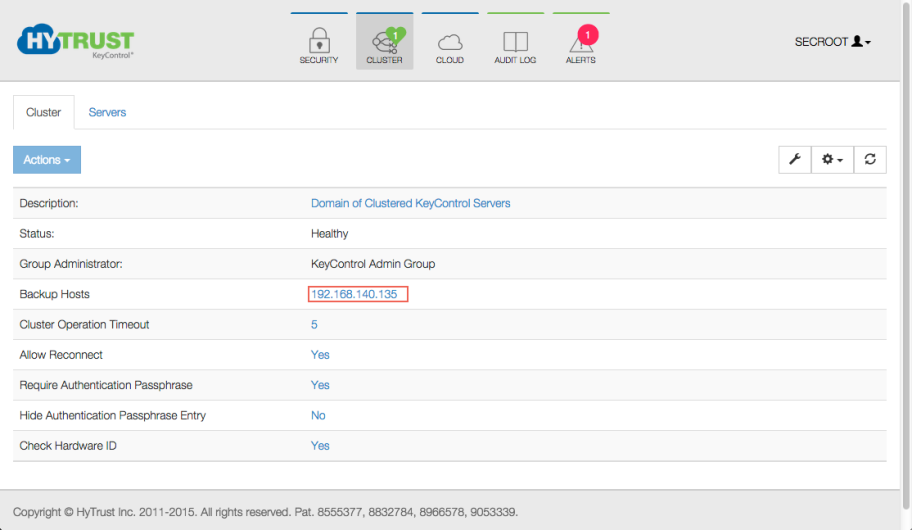Click the HyTrust KeyControl logo
Screen dimensions: 912x530
(76, 41)
